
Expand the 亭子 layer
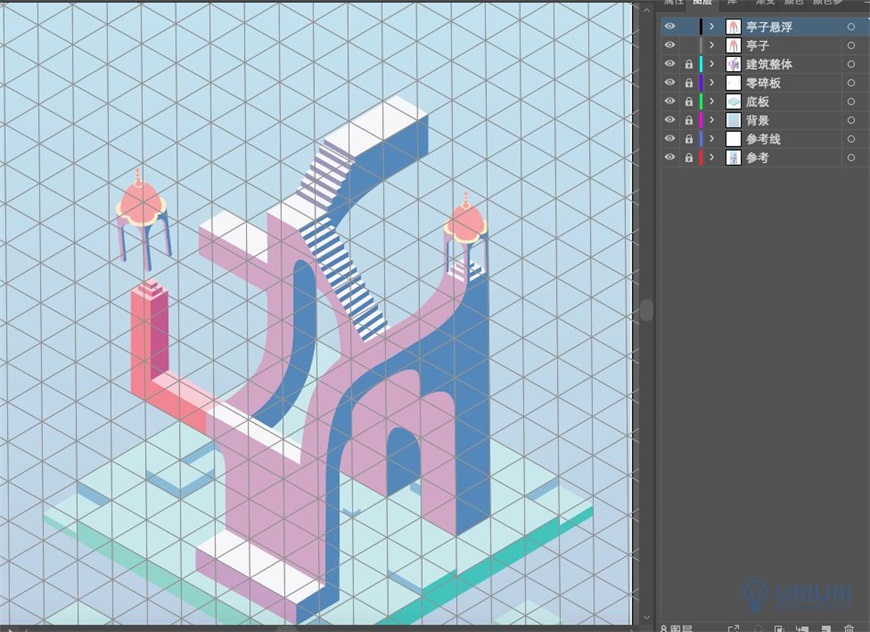pos(712,45)
